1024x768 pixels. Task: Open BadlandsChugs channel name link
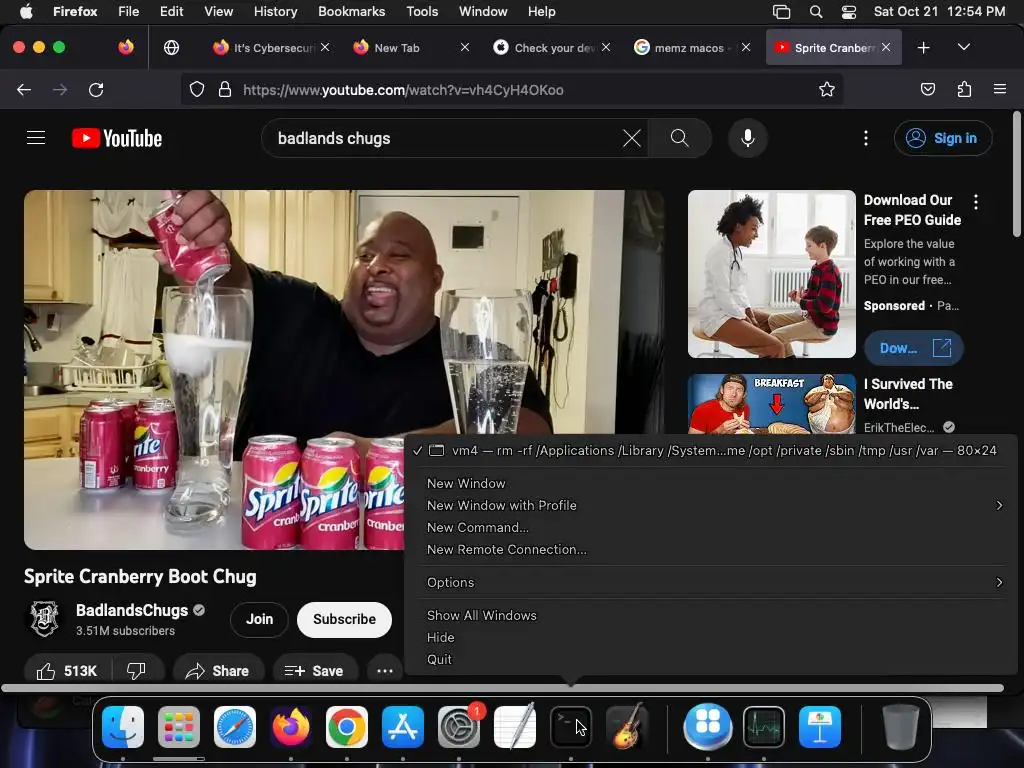click(132, 610)
